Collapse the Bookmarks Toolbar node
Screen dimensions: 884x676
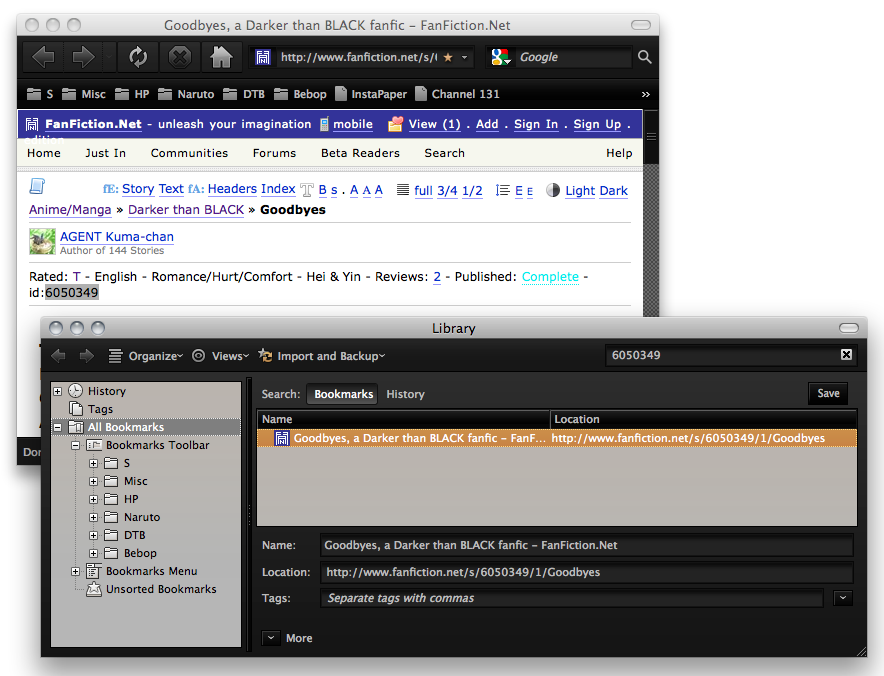pyautogui.click(x=76, y=445)
